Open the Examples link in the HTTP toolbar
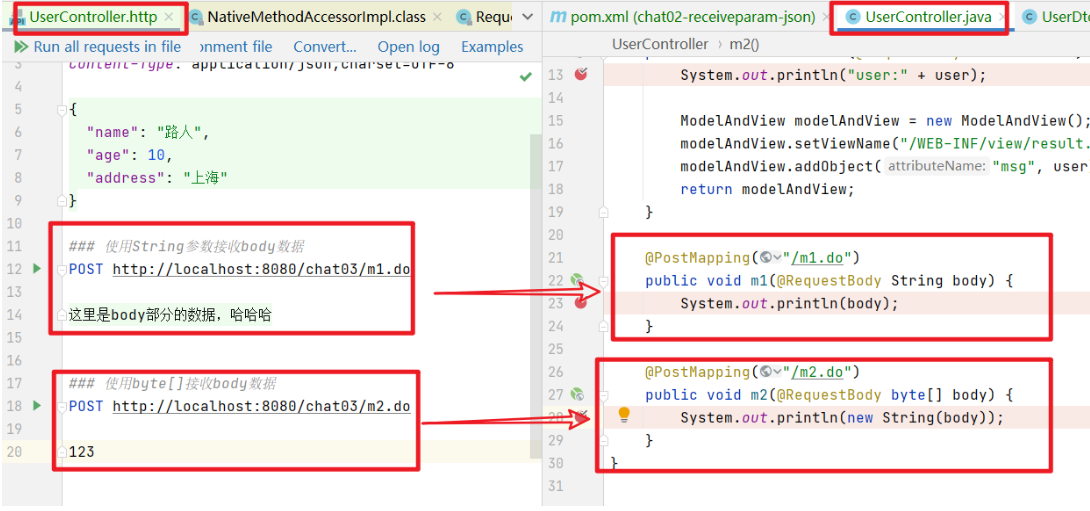Image resolution: width=1090 pixels, height=511 pixels. tap(492, 47)
